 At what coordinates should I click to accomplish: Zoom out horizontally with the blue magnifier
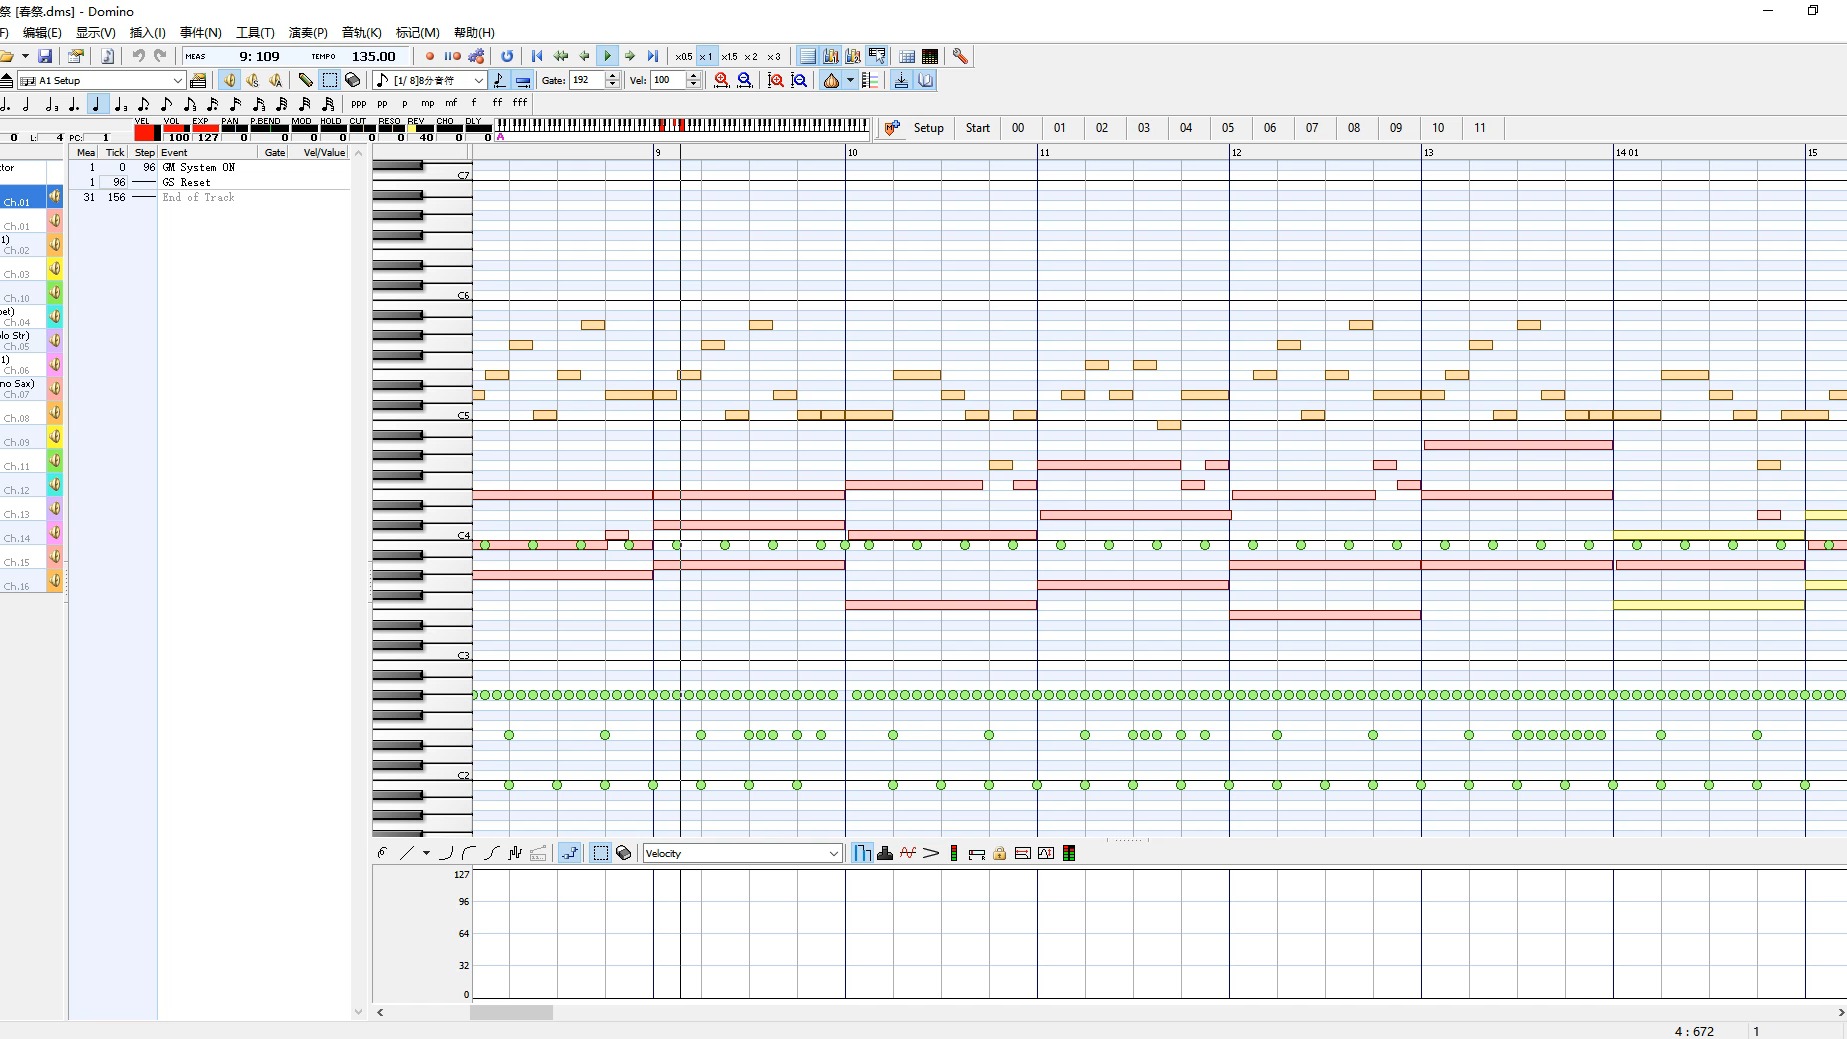pos(745,81)
